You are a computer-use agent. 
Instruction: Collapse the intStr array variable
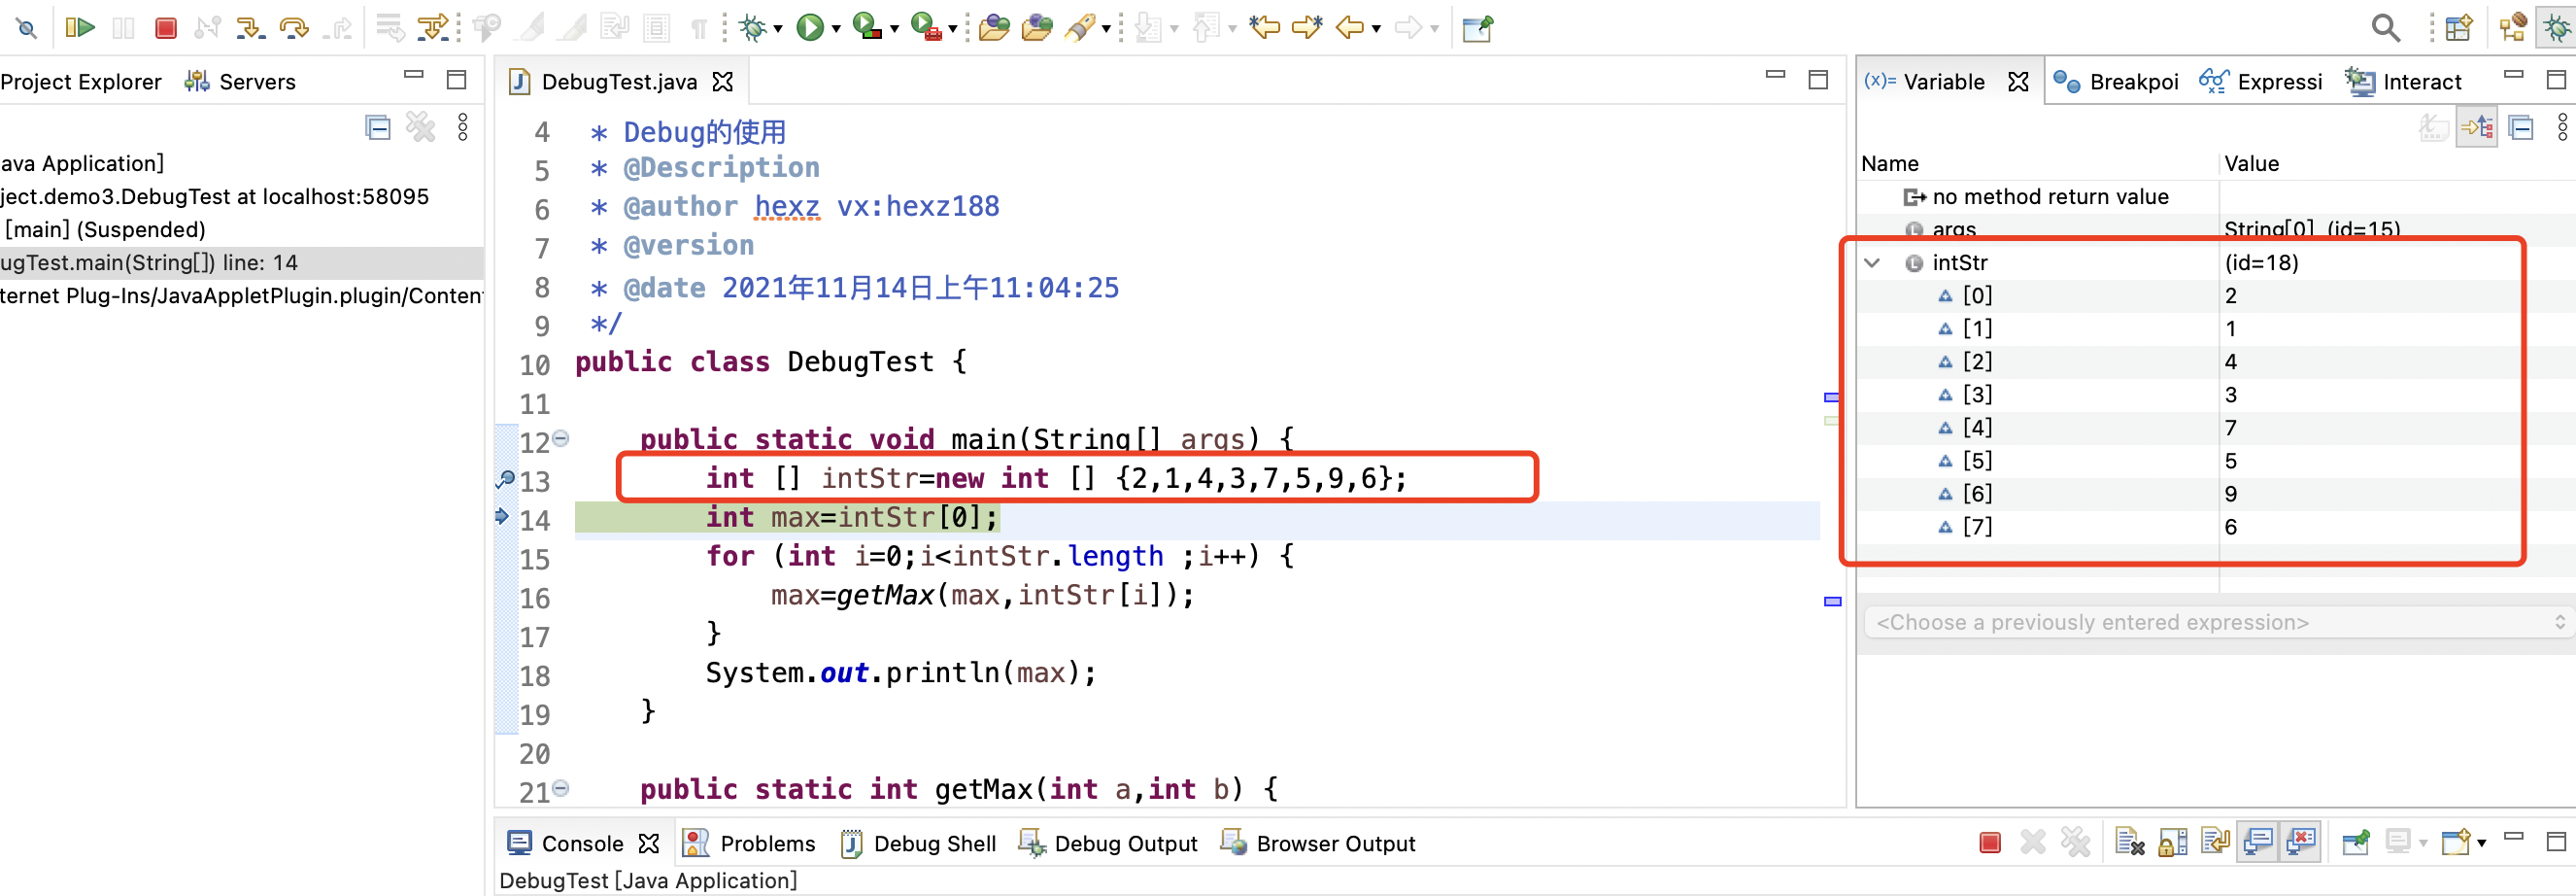click(1872, 263)
